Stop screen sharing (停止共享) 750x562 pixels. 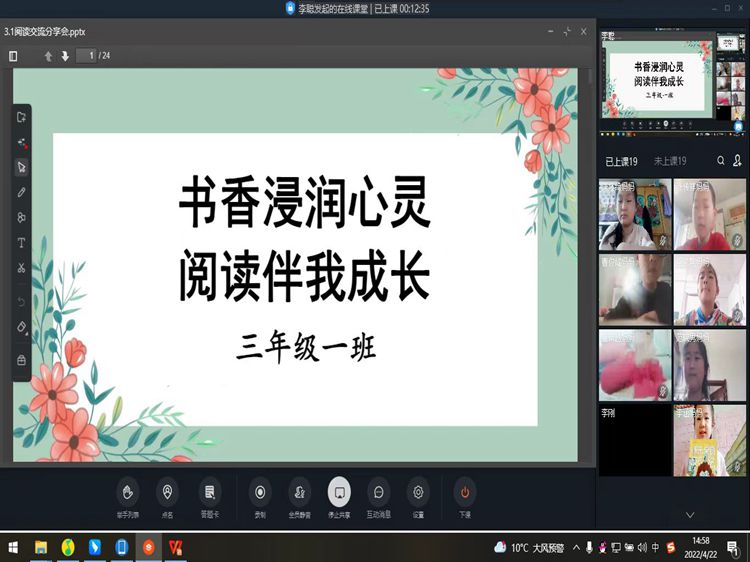coord(339,492)
